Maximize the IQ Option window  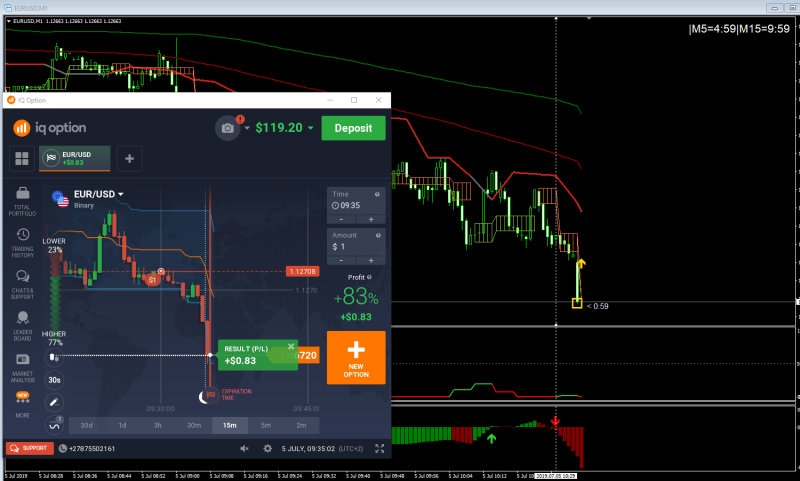pyautogui.click(x=354, y=100)
